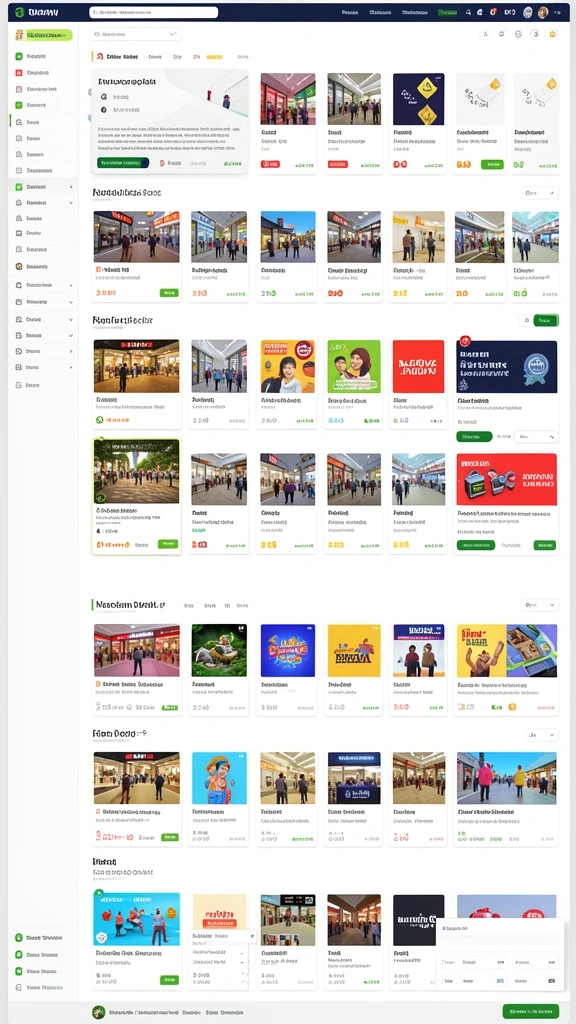Open the black poster with white text in last row
576x1024 pixels.
tap(419, 920)
